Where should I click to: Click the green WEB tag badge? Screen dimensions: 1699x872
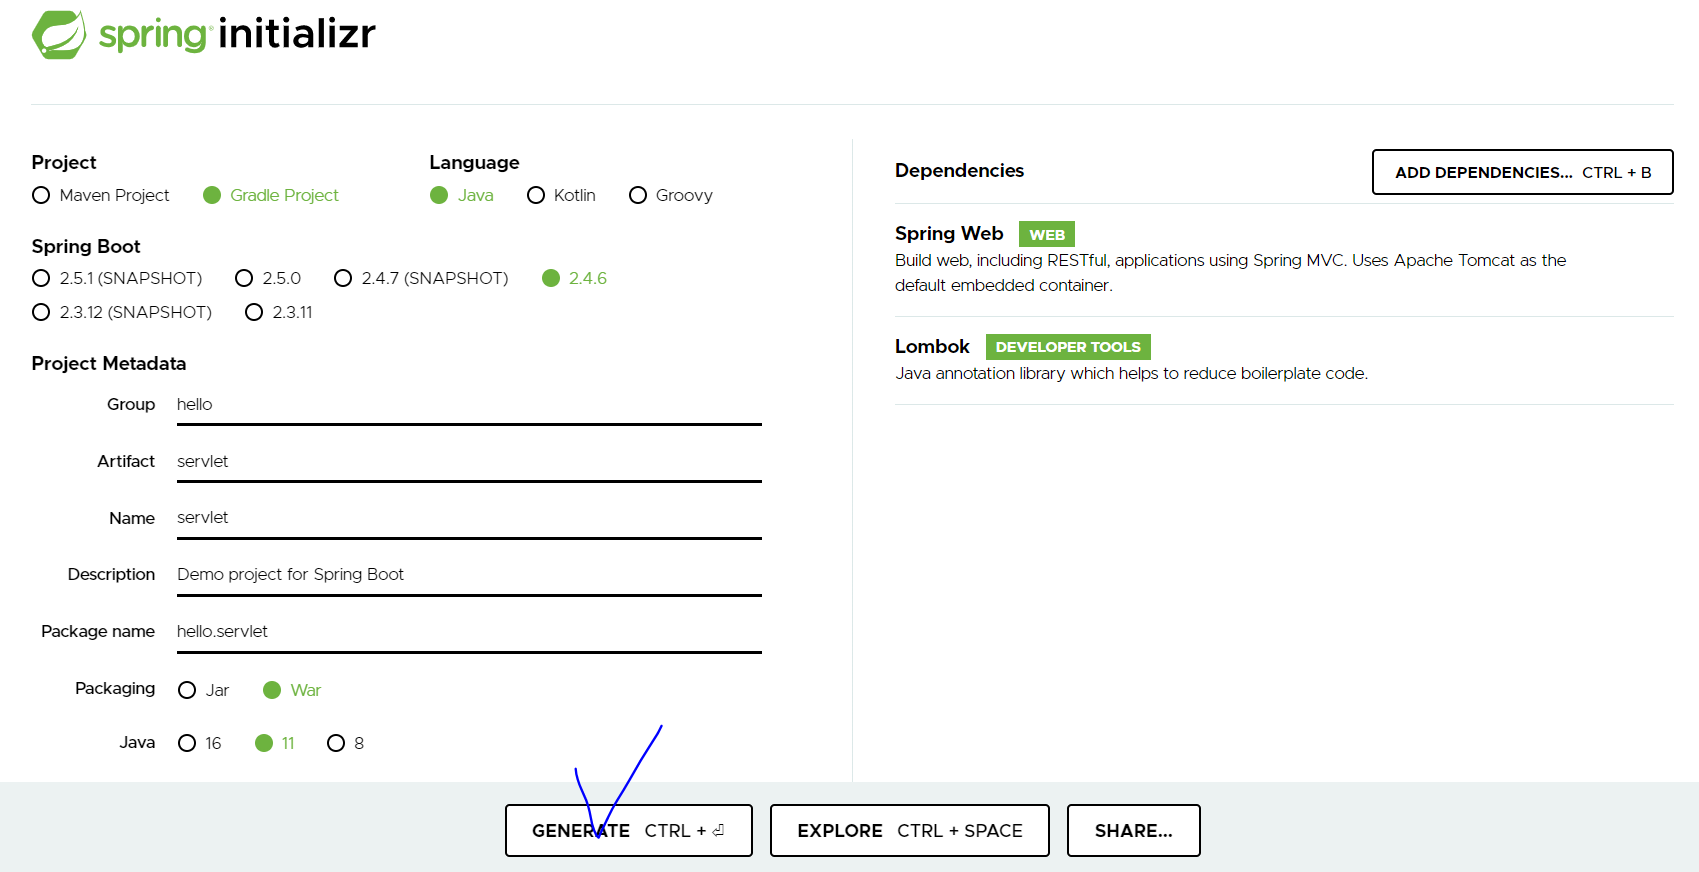(x=1047, y=234)
